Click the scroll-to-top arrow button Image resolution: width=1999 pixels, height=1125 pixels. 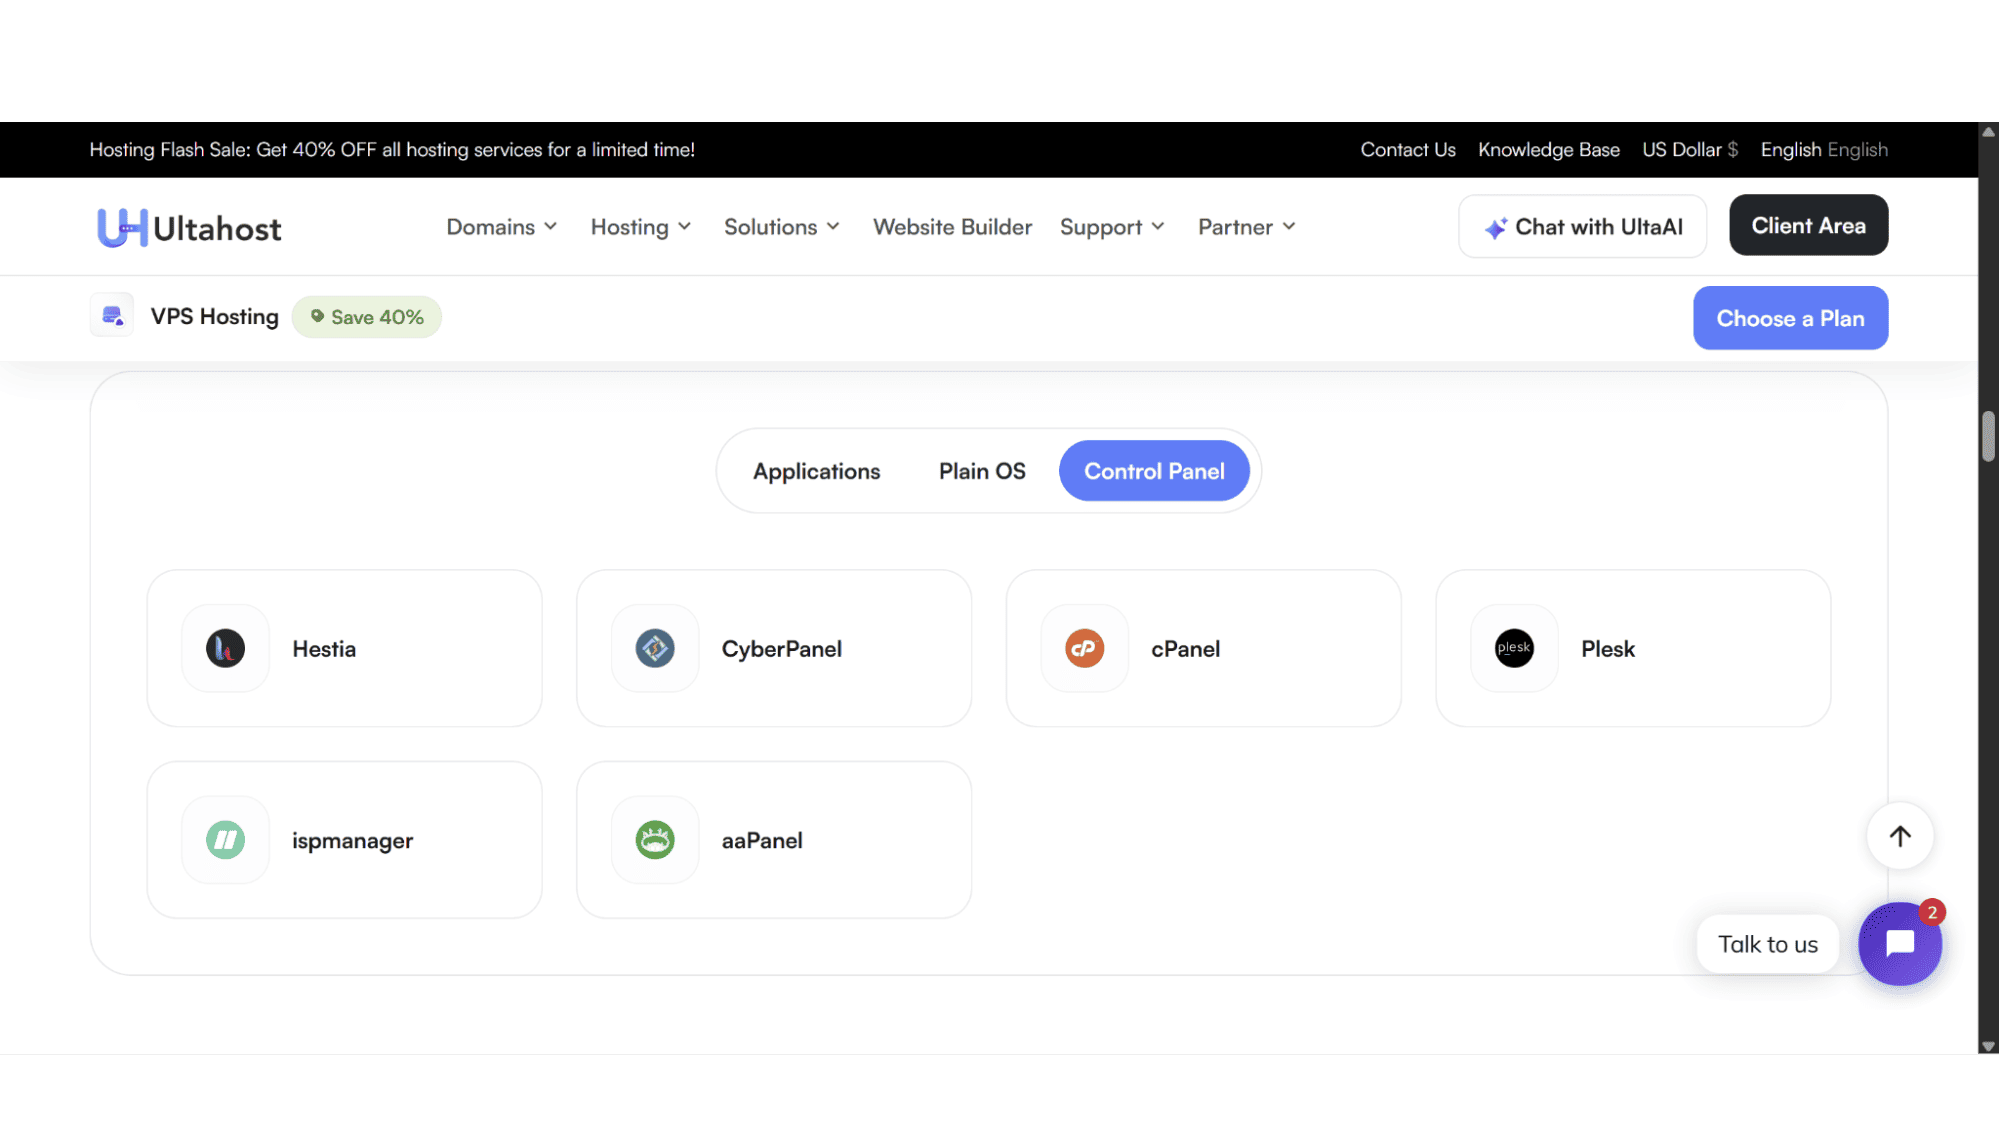coord(1900,836)
